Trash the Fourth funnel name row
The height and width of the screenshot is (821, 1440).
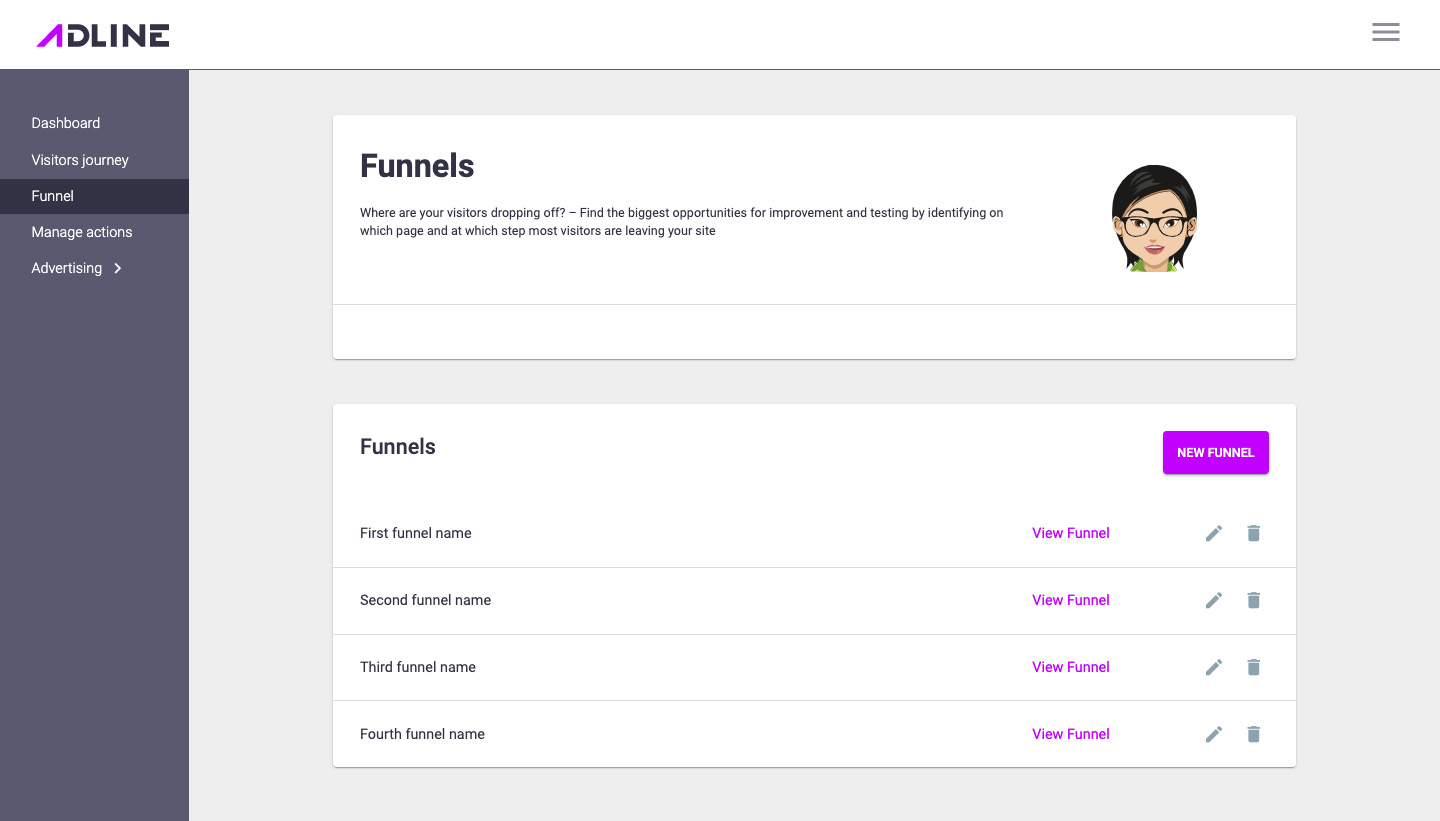1253,735
